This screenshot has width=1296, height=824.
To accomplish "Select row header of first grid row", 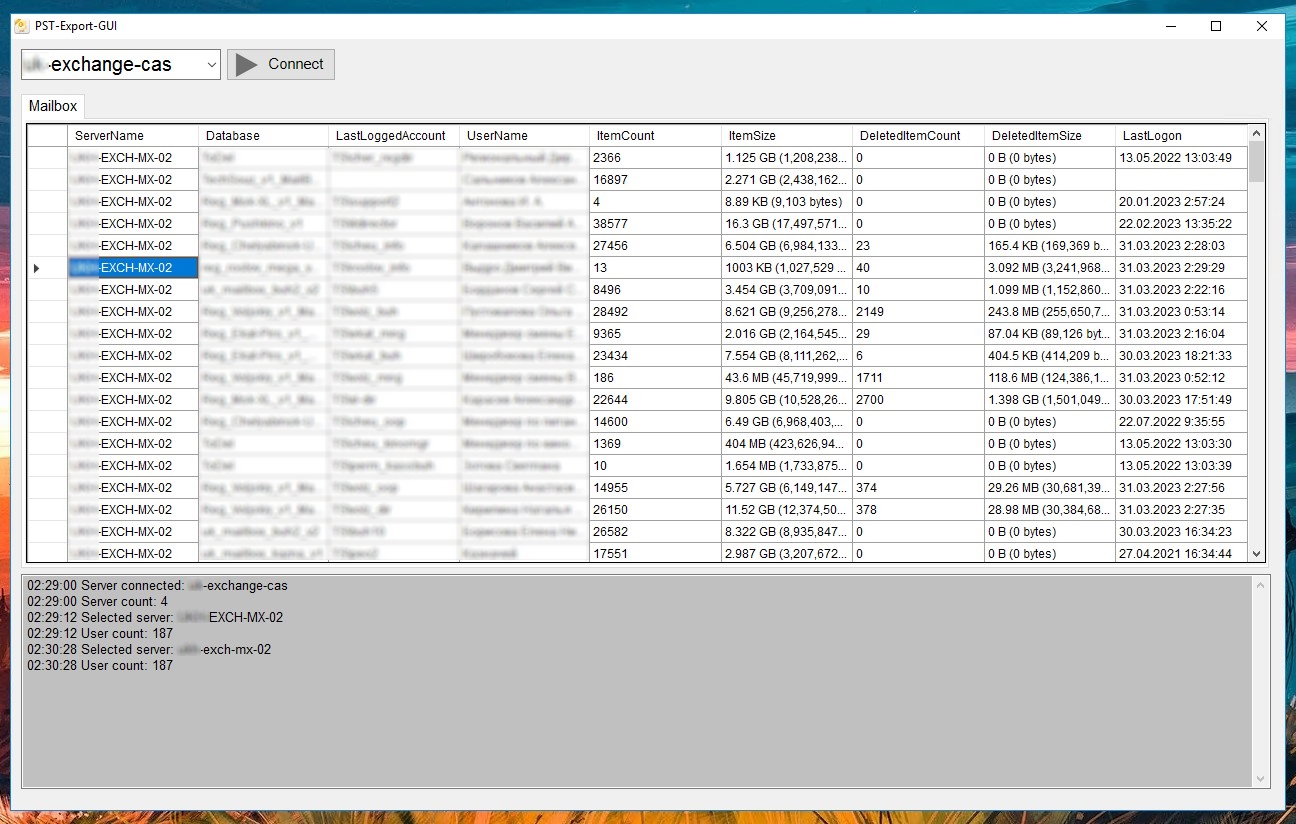I will click(47, 158).
